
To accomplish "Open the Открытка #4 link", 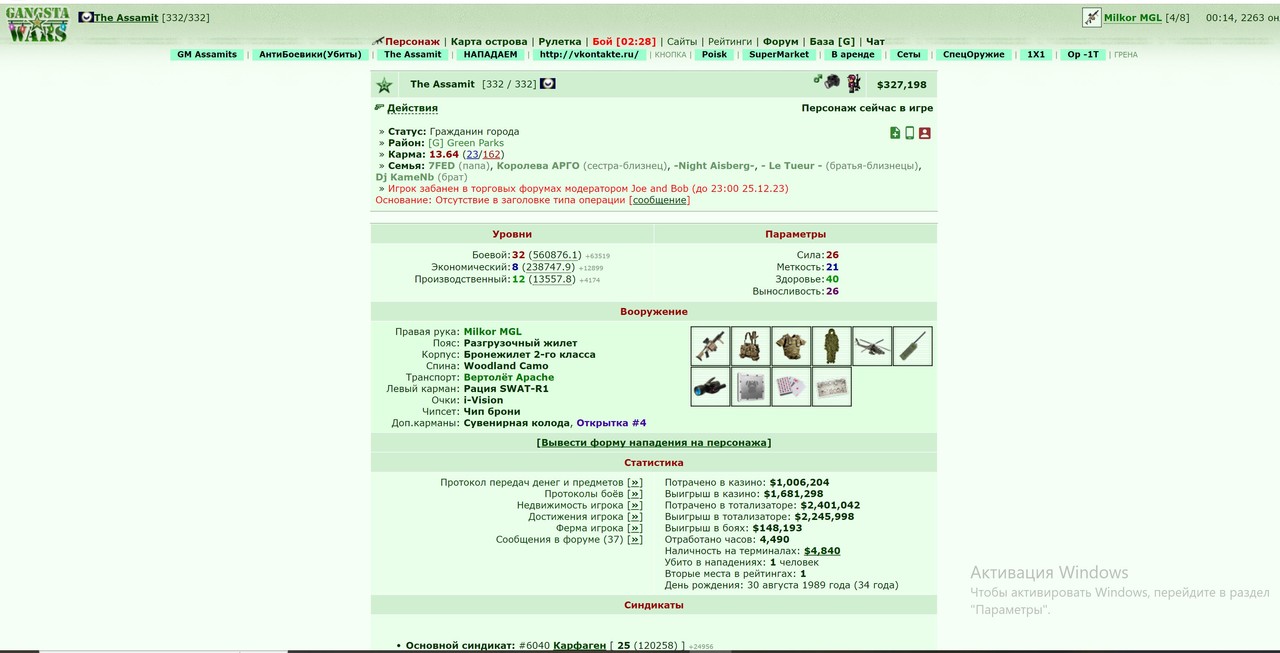I will pos(611,423).
